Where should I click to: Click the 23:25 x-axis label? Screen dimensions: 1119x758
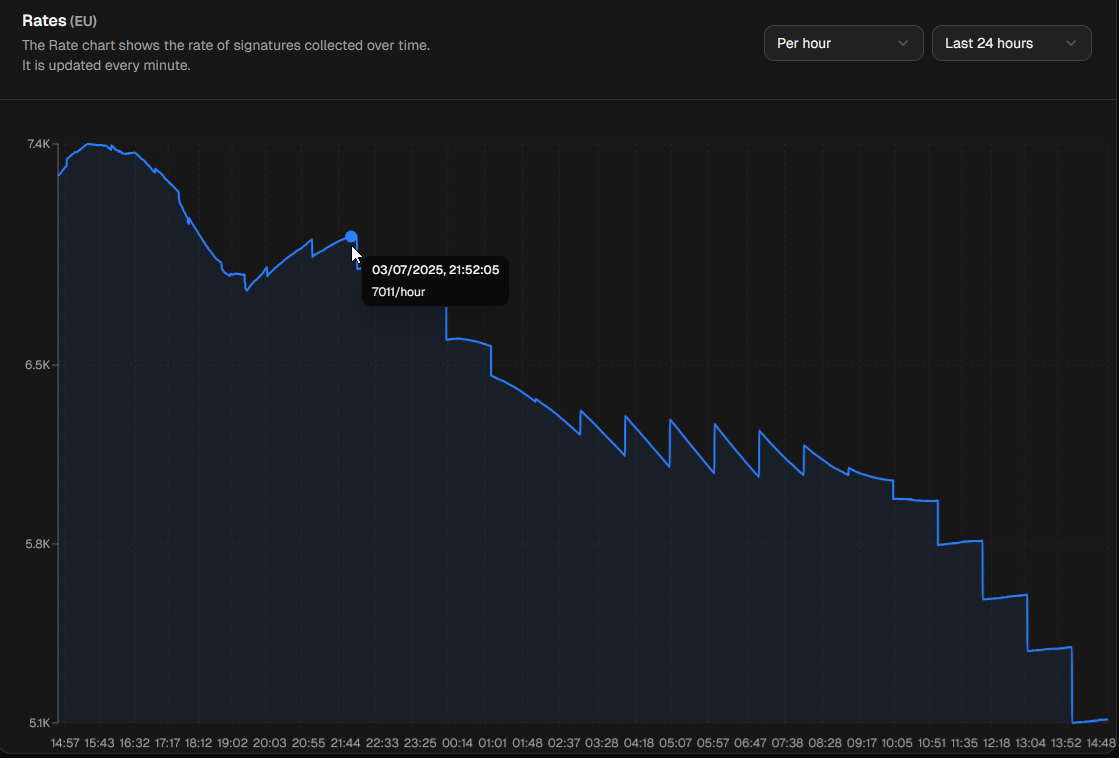click(420, 743)
